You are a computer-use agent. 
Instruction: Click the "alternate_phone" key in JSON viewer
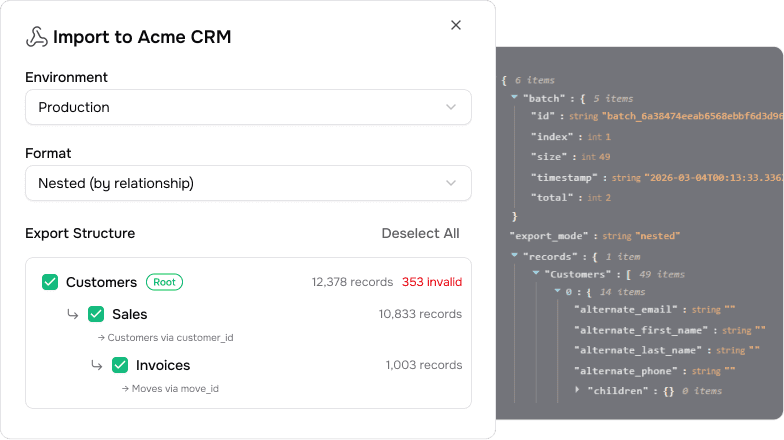coord(626,371)
